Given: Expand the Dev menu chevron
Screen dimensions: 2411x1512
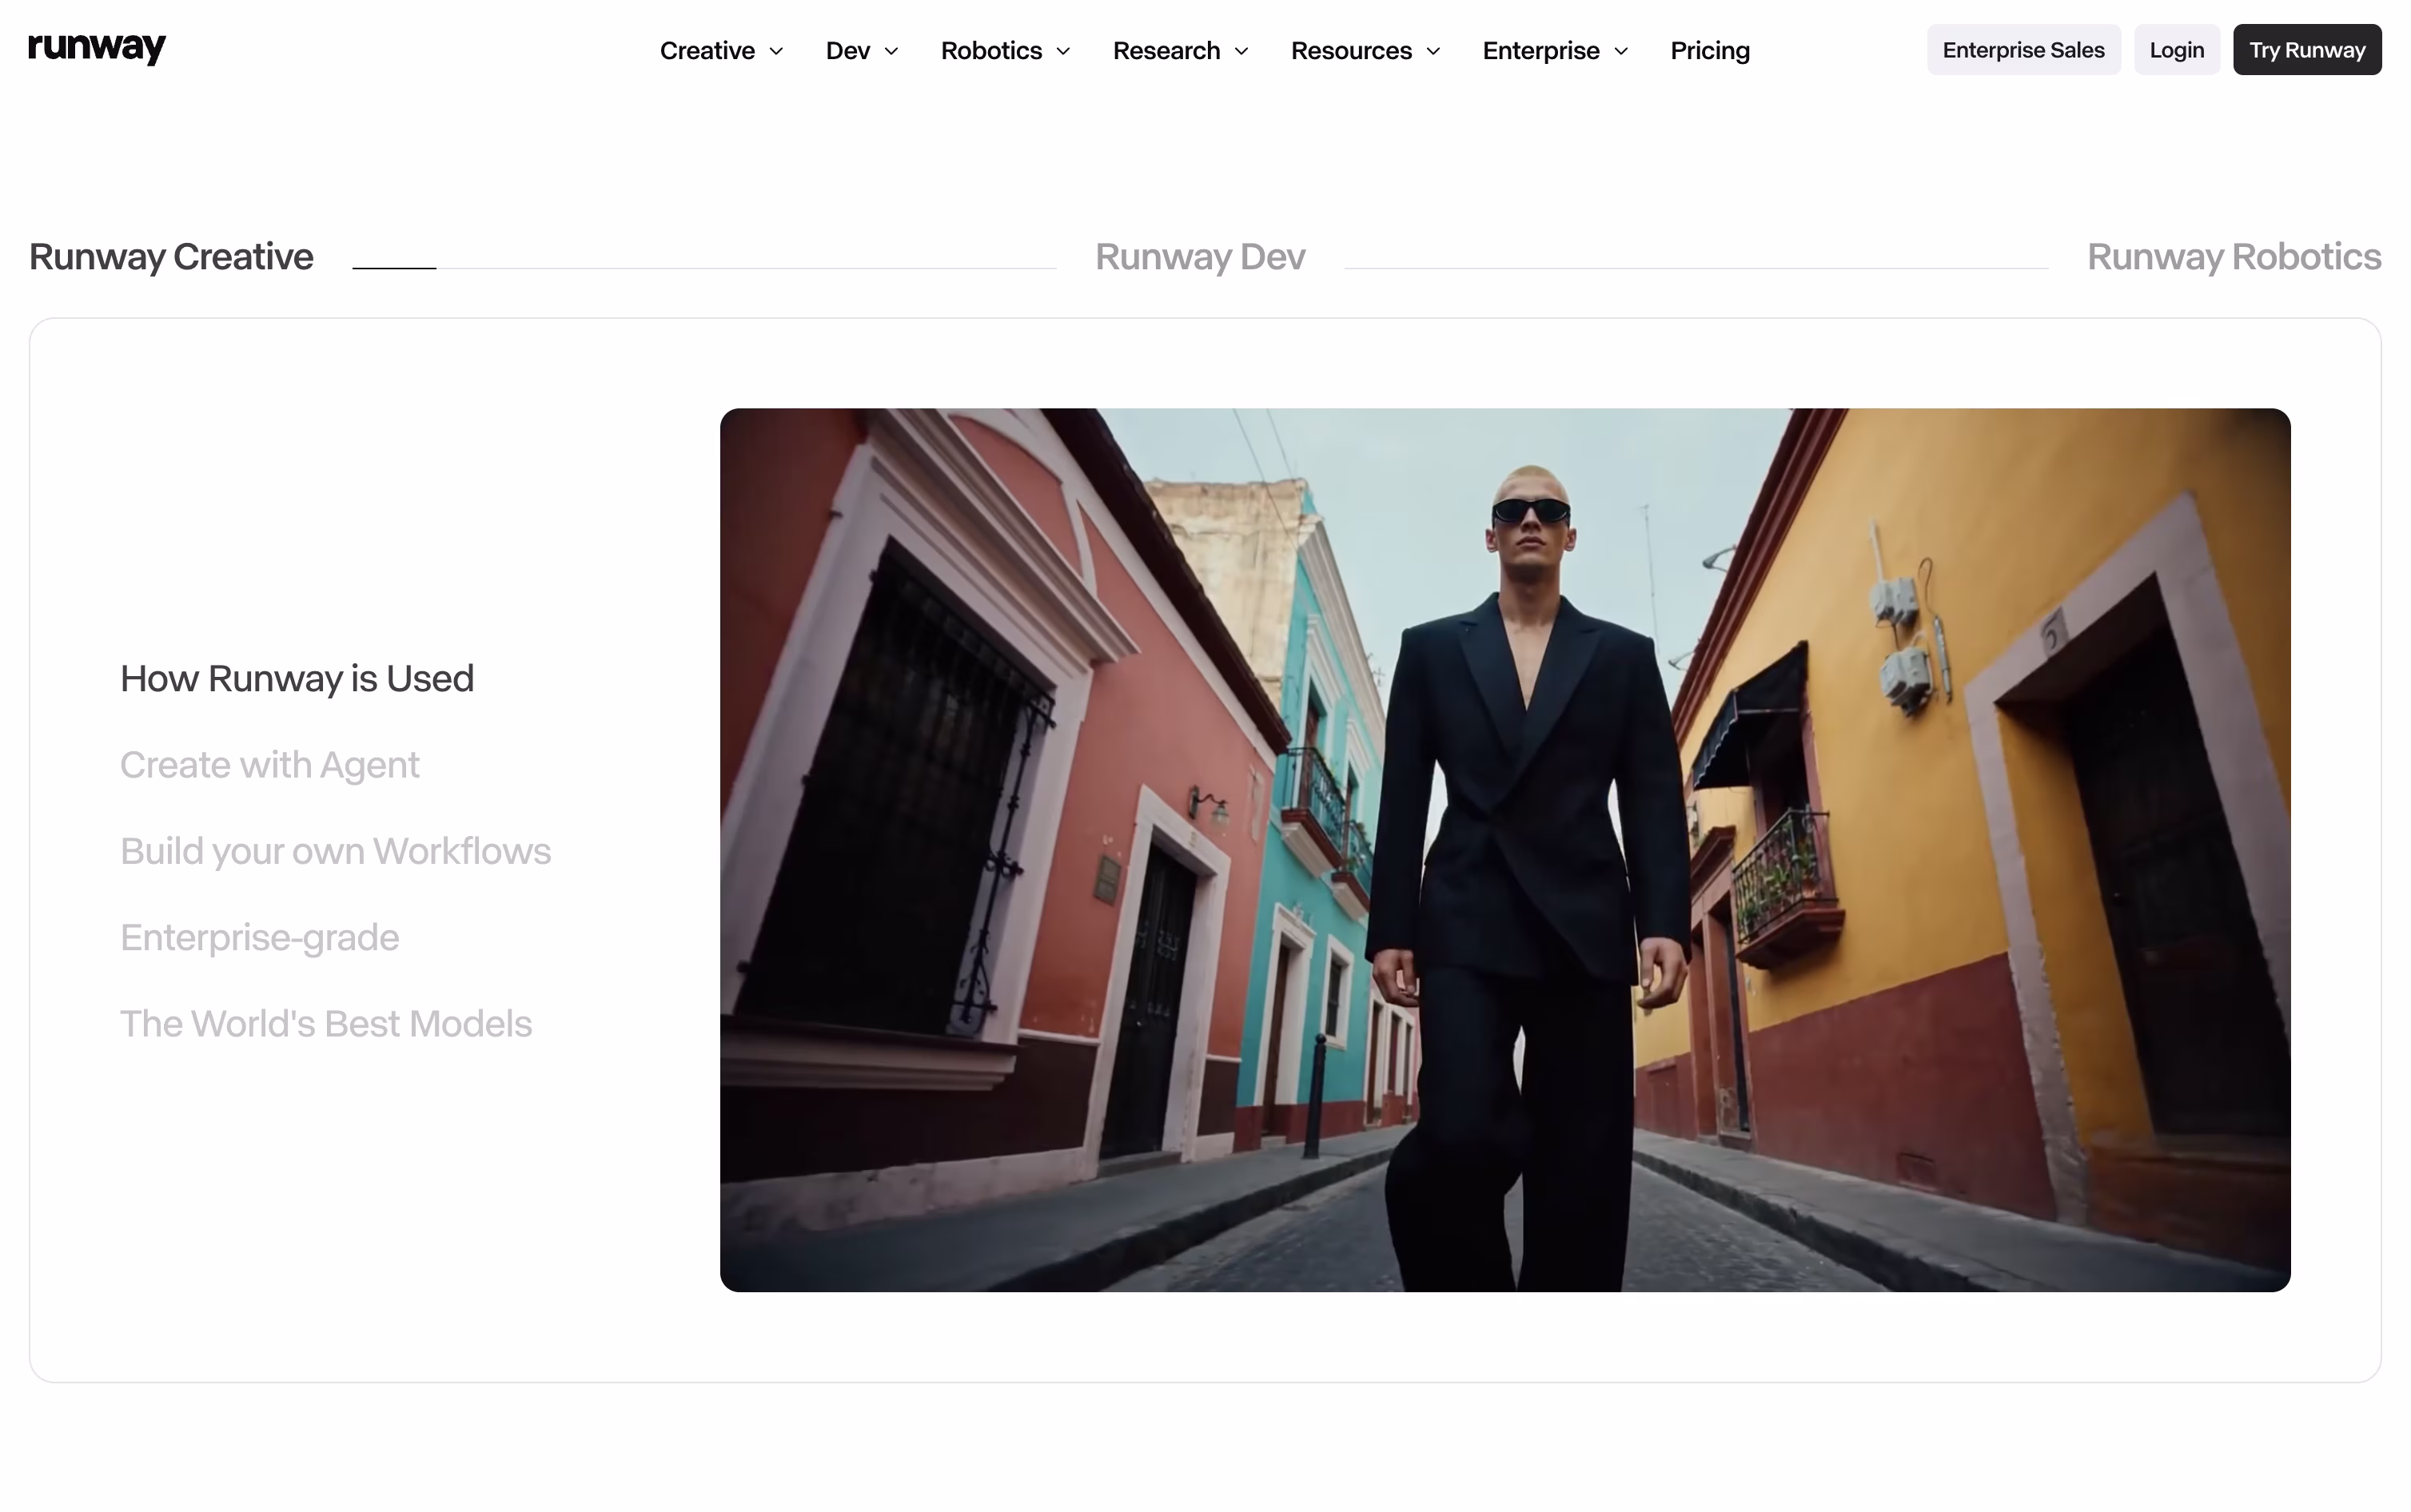Looking at the screenshot, I should pos(891,51).
